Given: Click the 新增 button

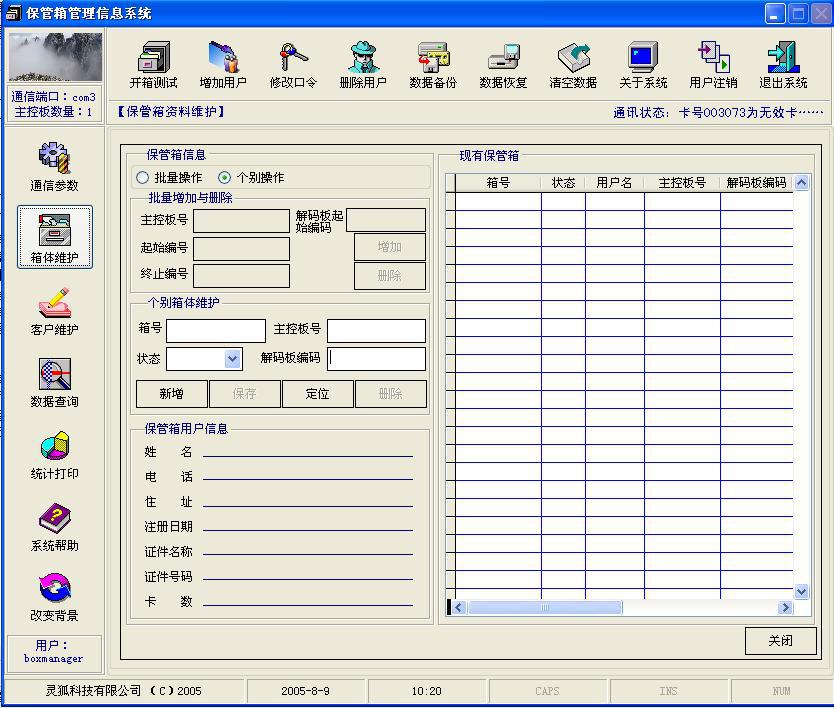Looking at the screenshot, I should pos(171,394).
